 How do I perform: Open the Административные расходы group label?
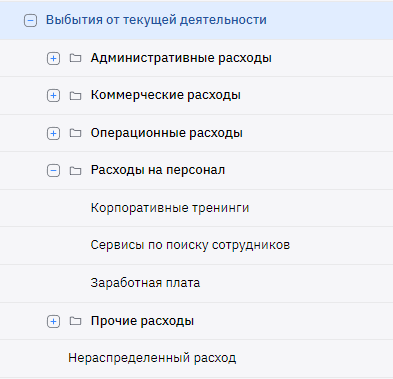pyautogui.click(x=181, y=58)
